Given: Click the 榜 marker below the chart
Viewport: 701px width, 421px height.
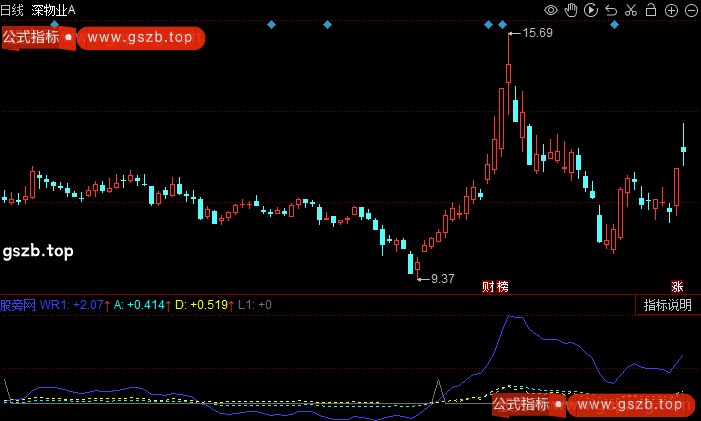Looking at the screenshot, I should pyautogui.click(x=502, y=287).
